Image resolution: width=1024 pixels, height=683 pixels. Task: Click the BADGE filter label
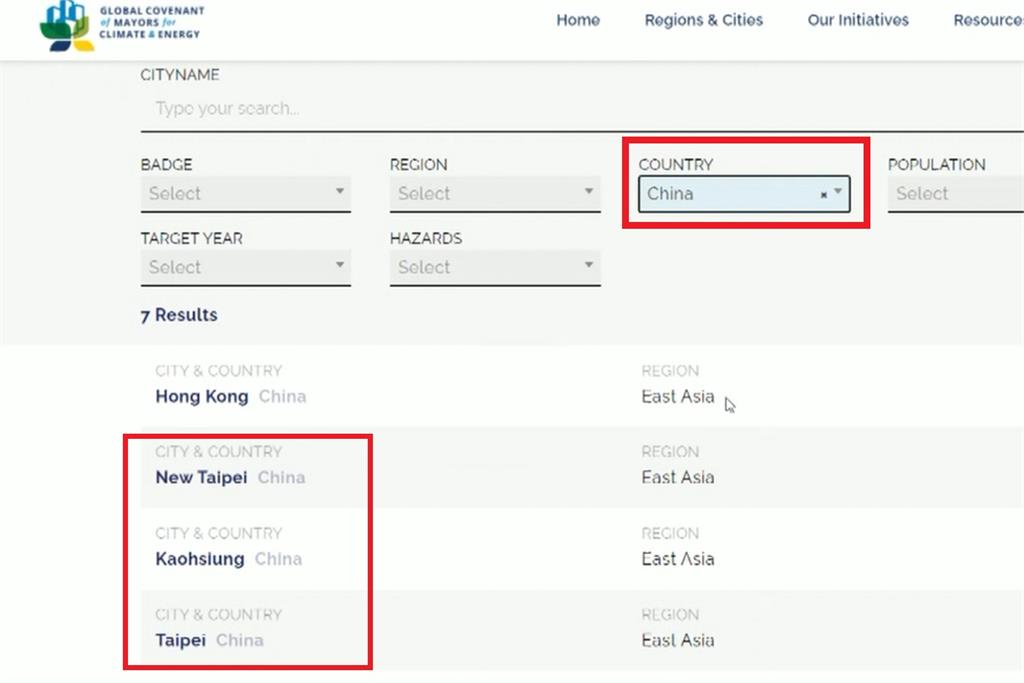point(166,165)
